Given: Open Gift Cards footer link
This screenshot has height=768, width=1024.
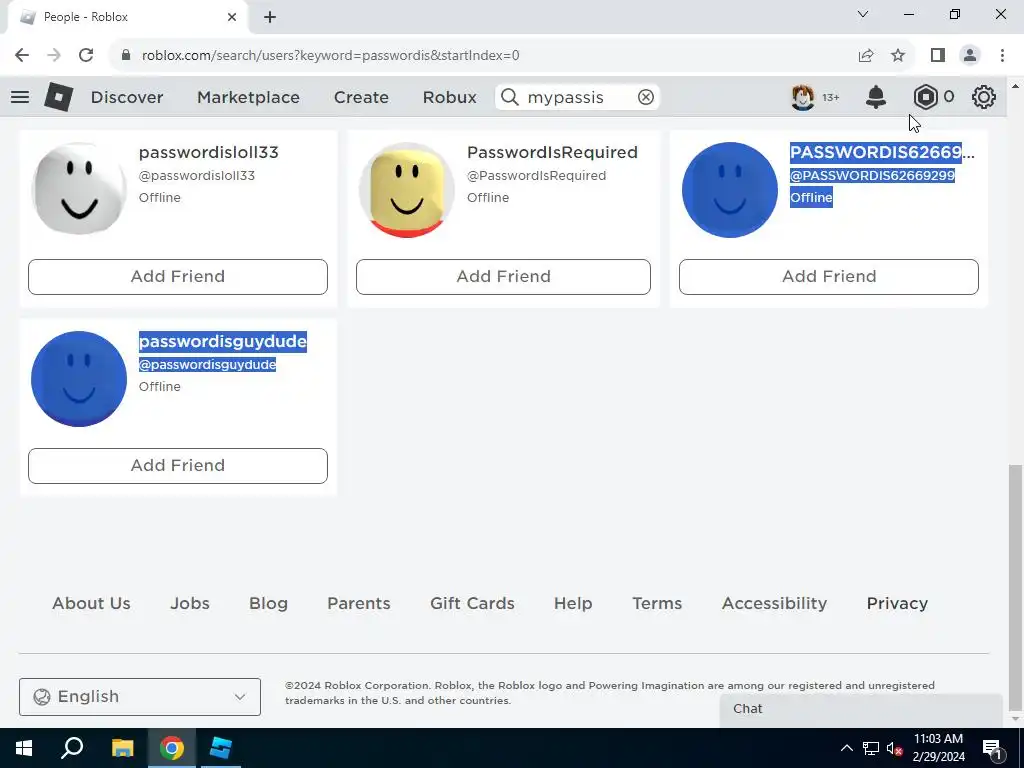Looking at the screenshot, I should click(x=472, y=603).
